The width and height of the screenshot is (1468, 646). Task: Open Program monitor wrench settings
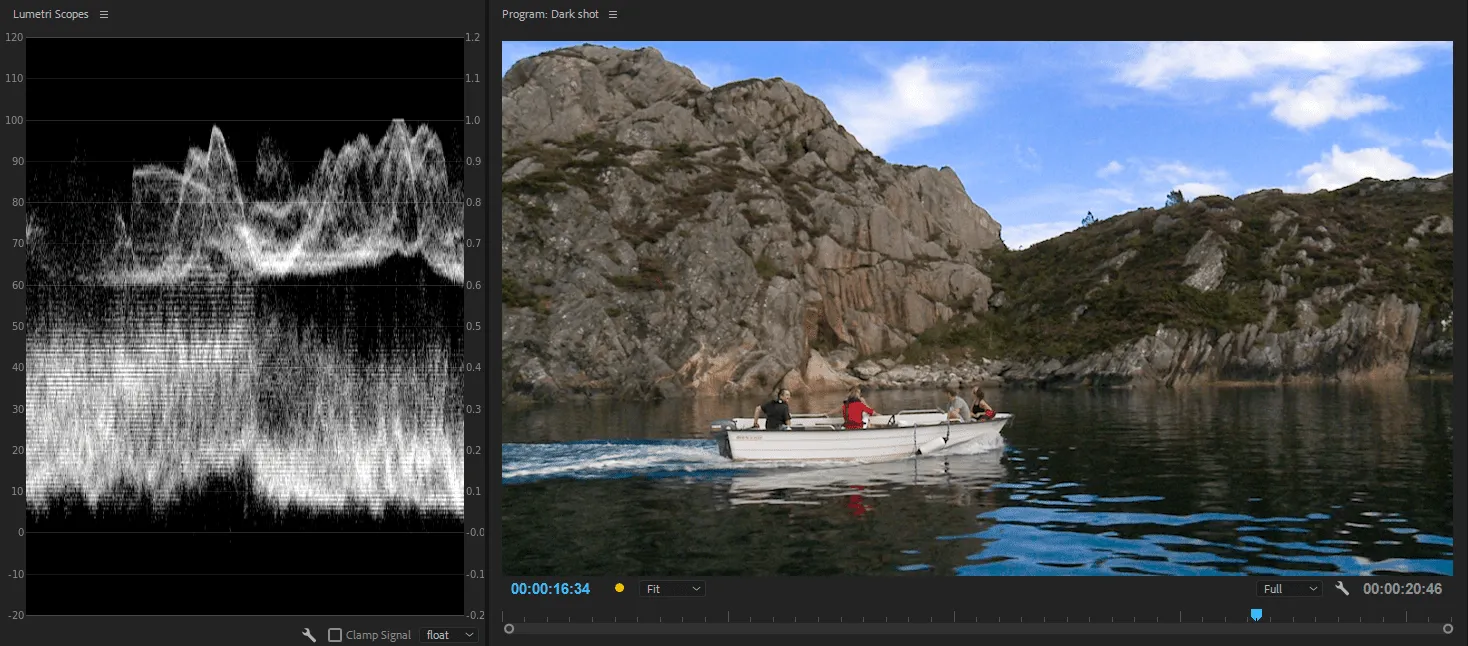(1342, 589)
